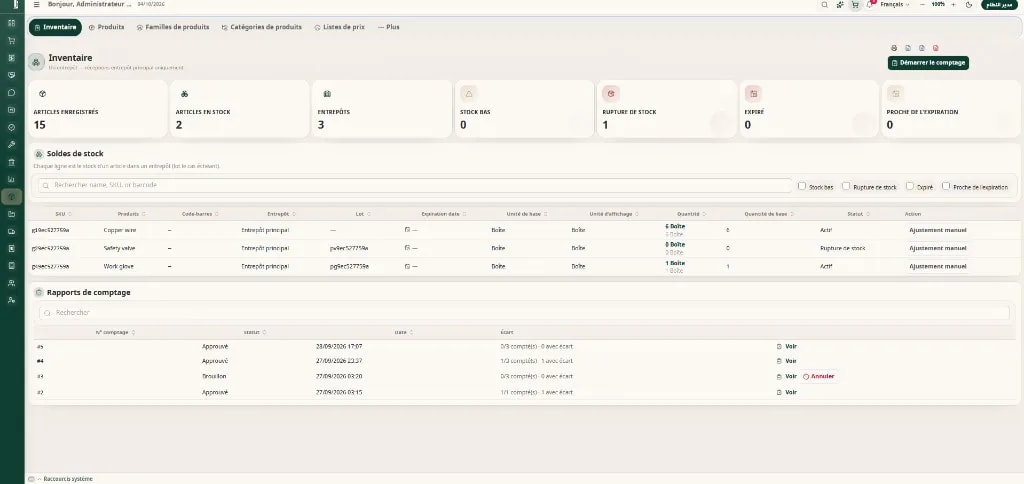The height and width of the screenshot is (484, 1024).
Task: Click the Stock bas card warning icon
Action: 468,93
